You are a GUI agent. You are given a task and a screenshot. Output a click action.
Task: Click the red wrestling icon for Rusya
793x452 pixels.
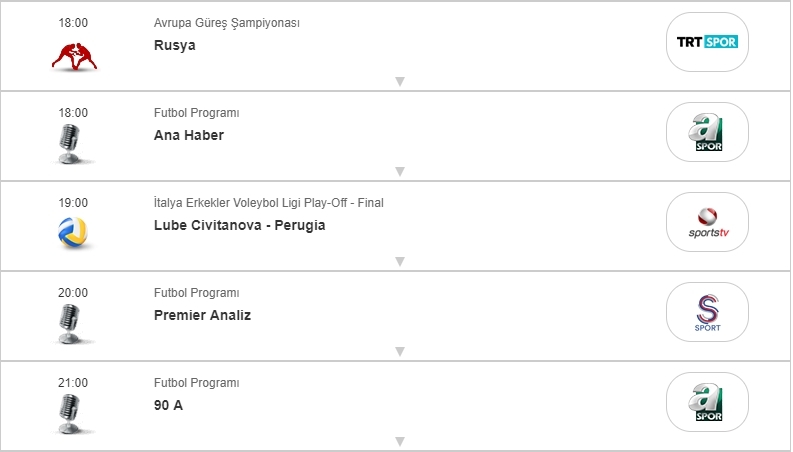tap(73, 57)
